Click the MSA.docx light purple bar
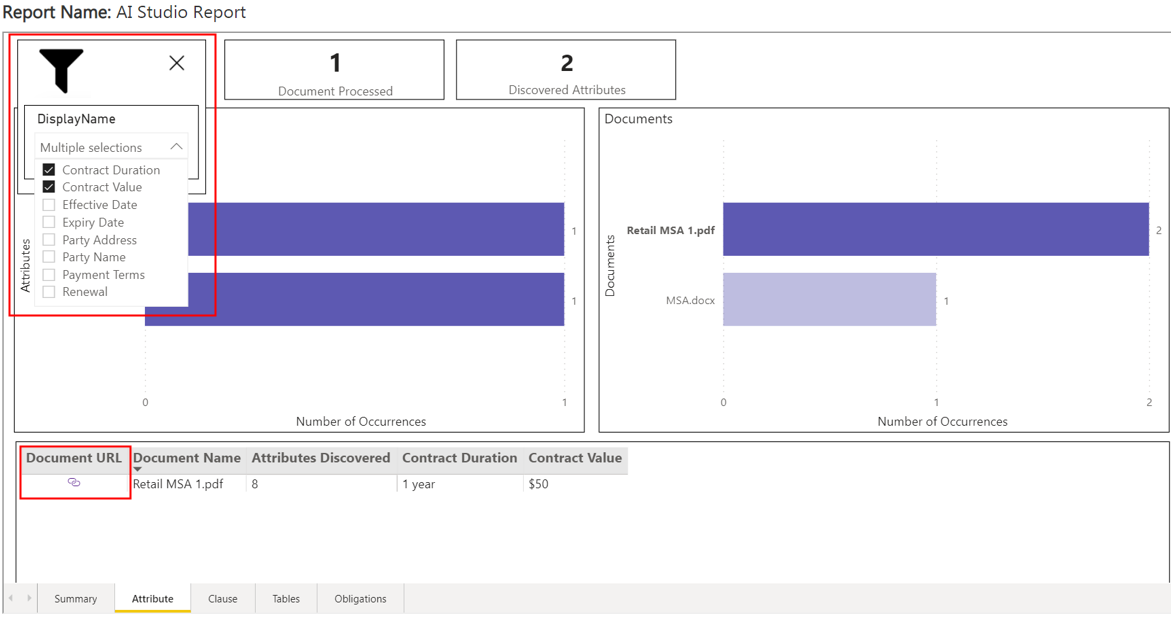 pyautogui.click(x=829, y=300)
